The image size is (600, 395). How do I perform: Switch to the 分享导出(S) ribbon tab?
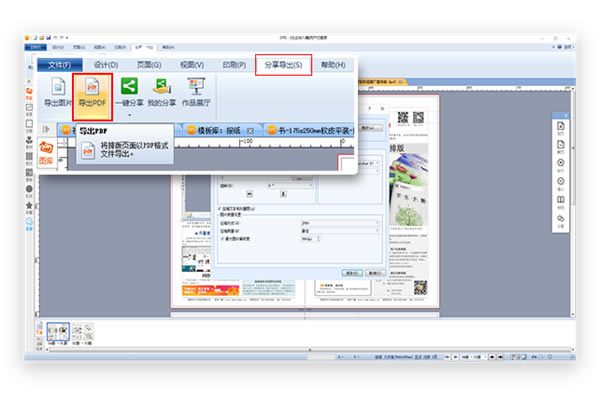tap(283, 65)
